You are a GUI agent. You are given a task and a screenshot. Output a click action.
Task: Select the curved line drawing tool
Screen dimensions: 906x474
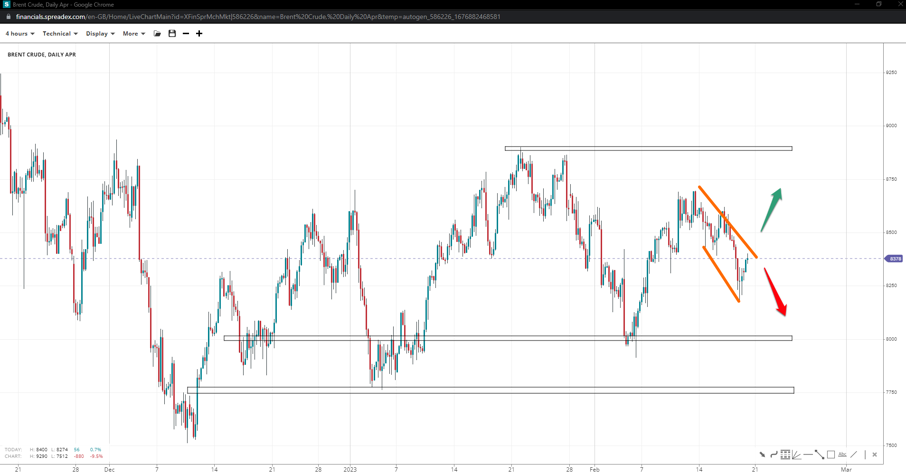click(774, 455)
